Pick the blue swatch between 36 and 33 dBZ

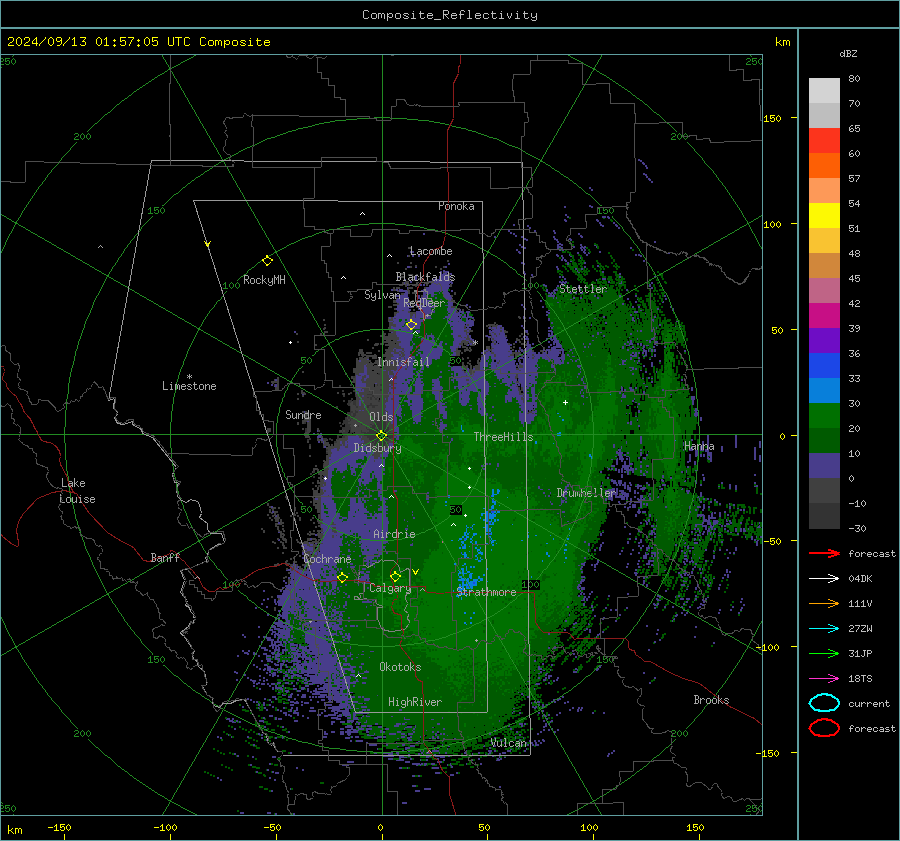[x=824, y=366]
